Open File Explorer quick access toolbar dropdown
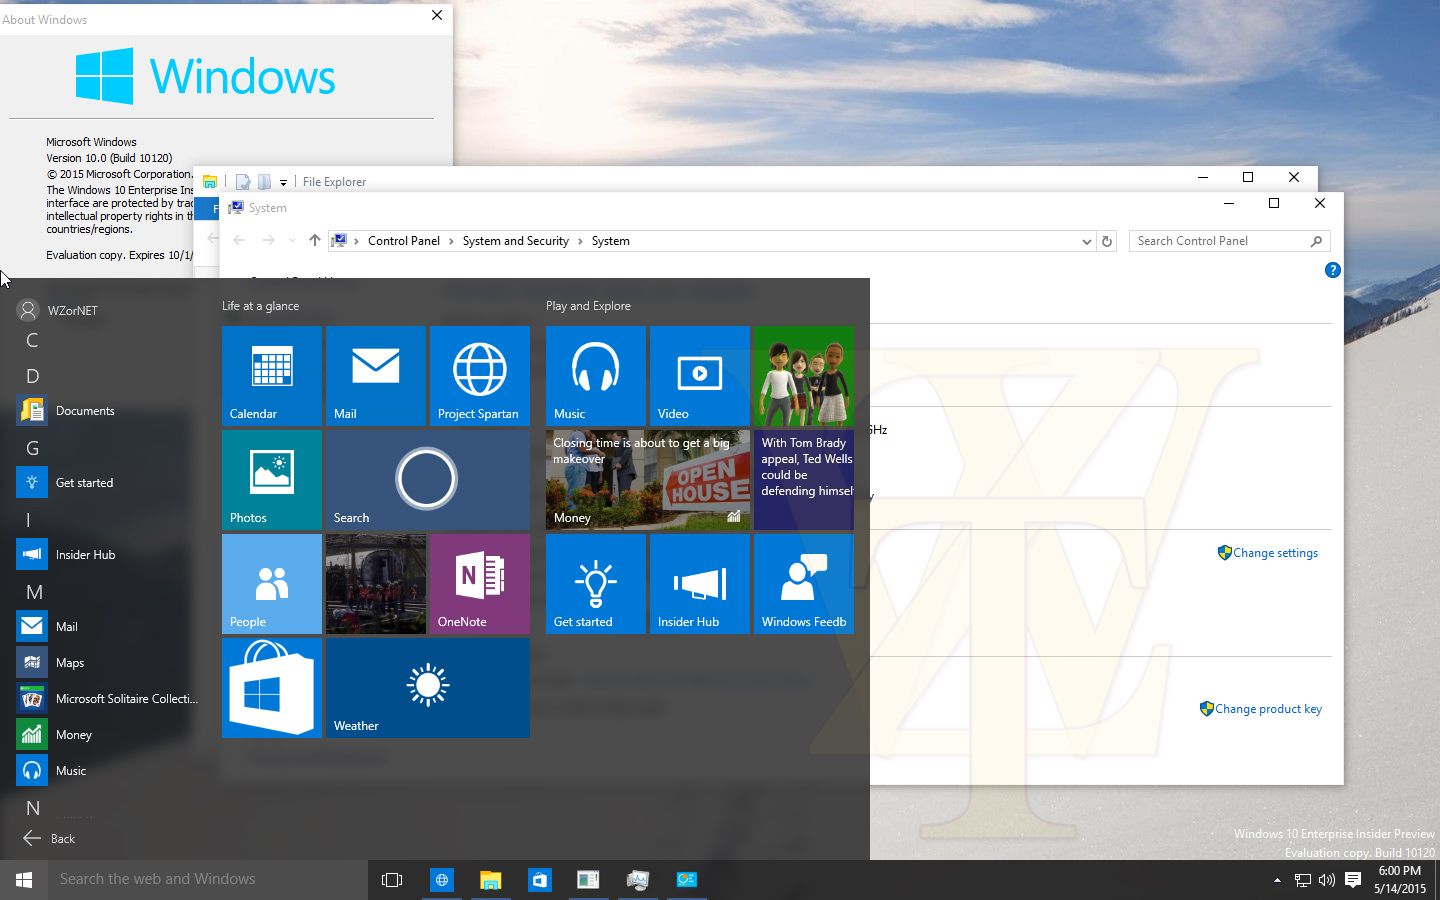The width and height of the screenshot is (1440, 900). (283, 182)
